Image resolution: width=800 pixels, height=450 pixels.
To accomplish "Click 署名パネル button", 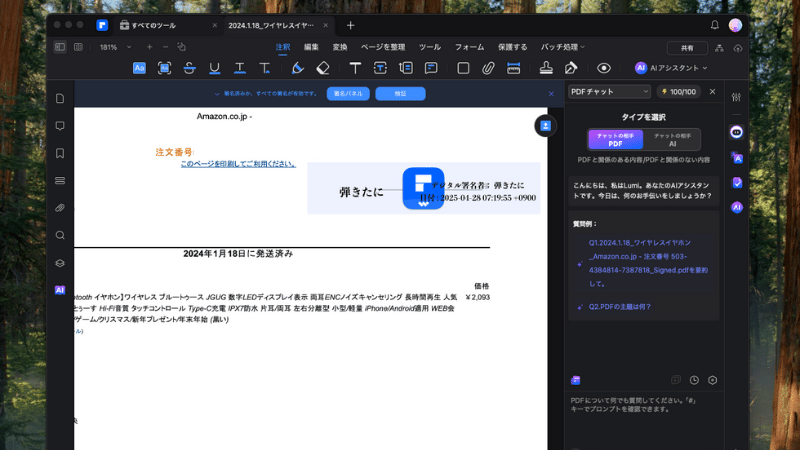I will point(348,93).
